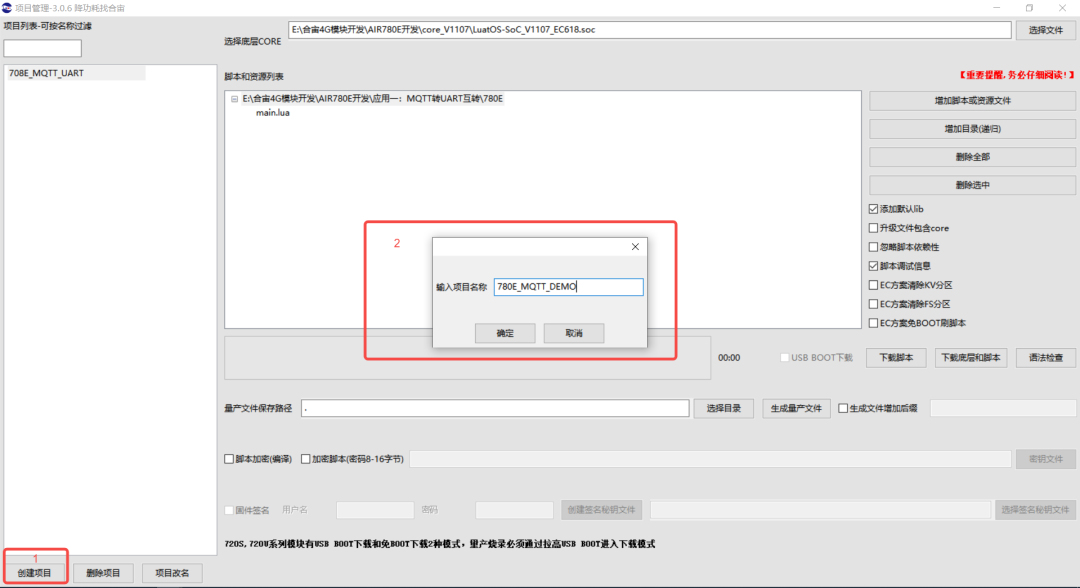Cancel the dialog with 取消 button
This screenshot has height=588, width=1080.
coord(574,333)
